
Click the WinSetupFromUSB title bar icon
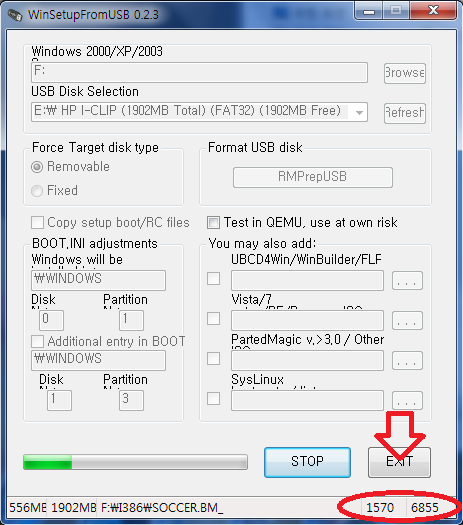coord(15,15)
